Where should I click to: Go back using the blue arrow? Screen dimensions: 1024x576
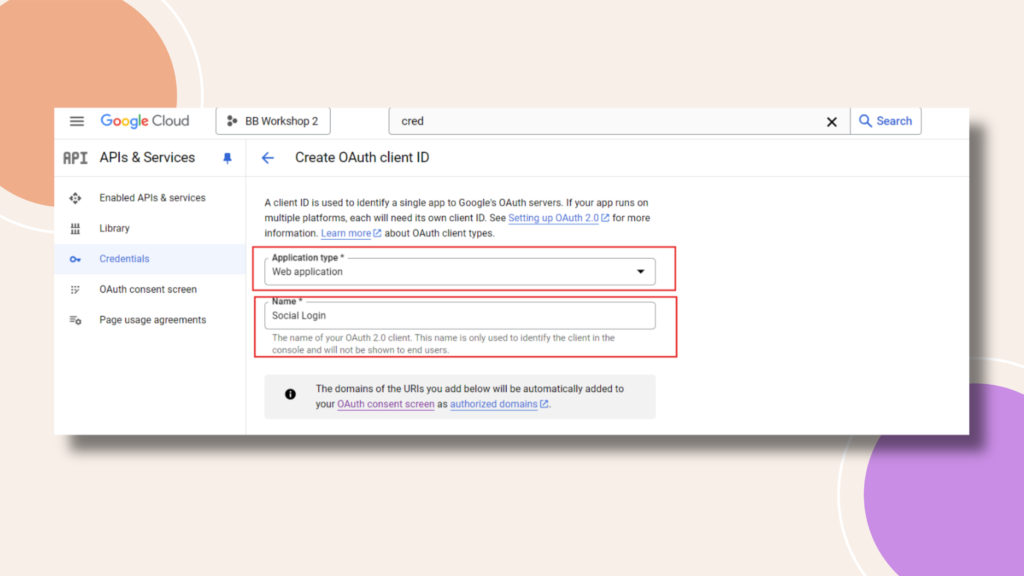(268, 158)
